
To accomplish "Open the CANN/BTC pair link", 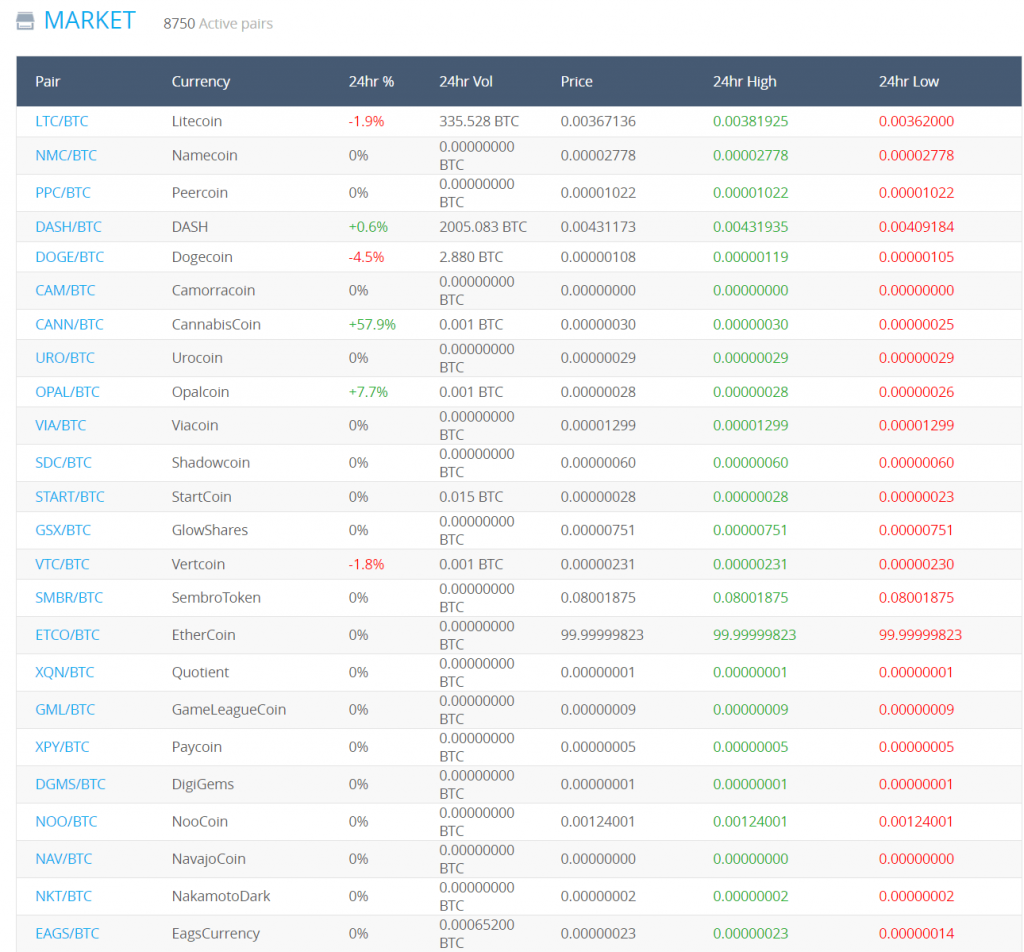I will tap(69, 325).
